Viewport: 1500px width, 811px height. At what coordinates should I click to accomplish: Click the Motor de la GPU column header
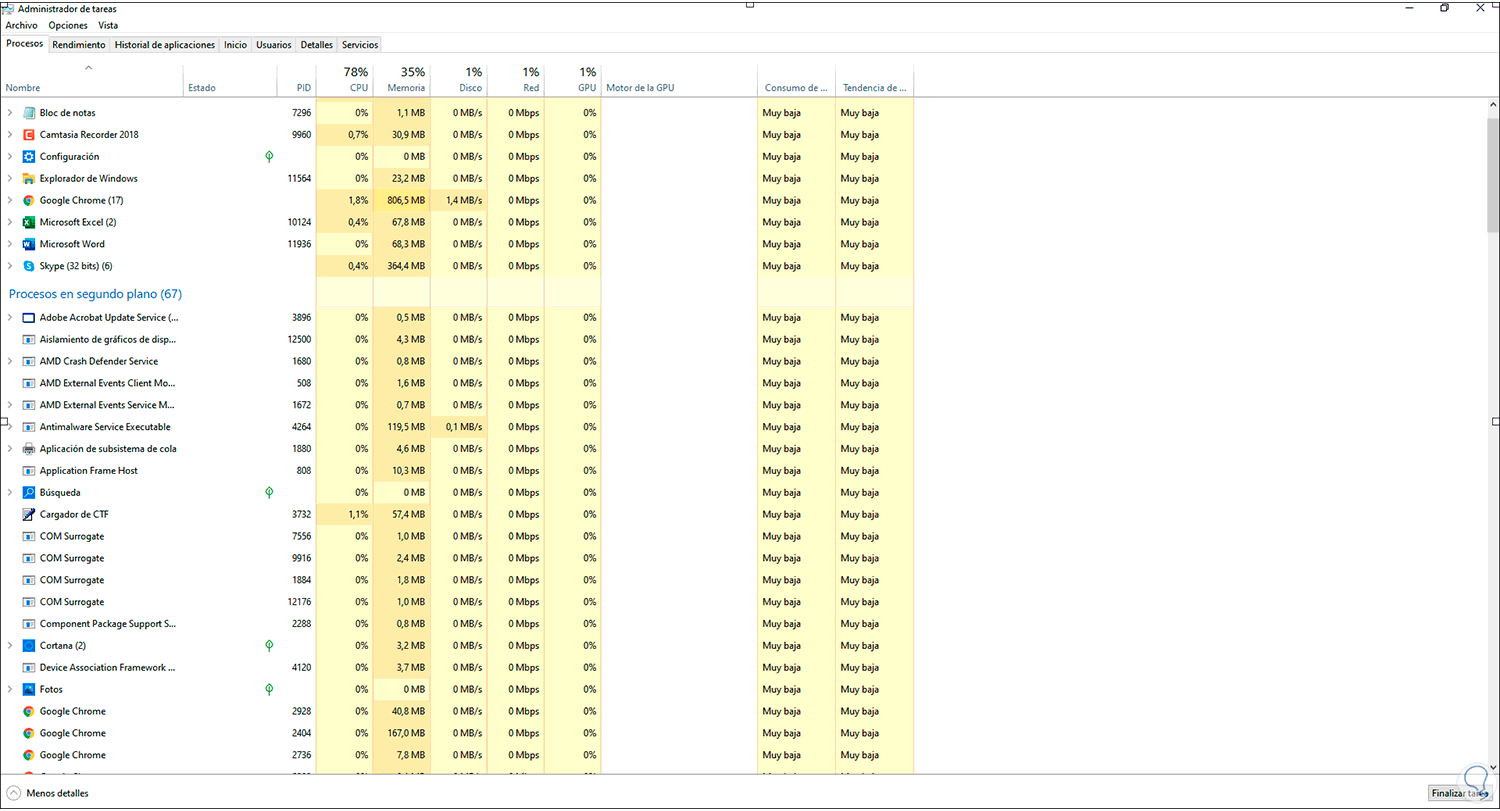click(x=679, y=80)
